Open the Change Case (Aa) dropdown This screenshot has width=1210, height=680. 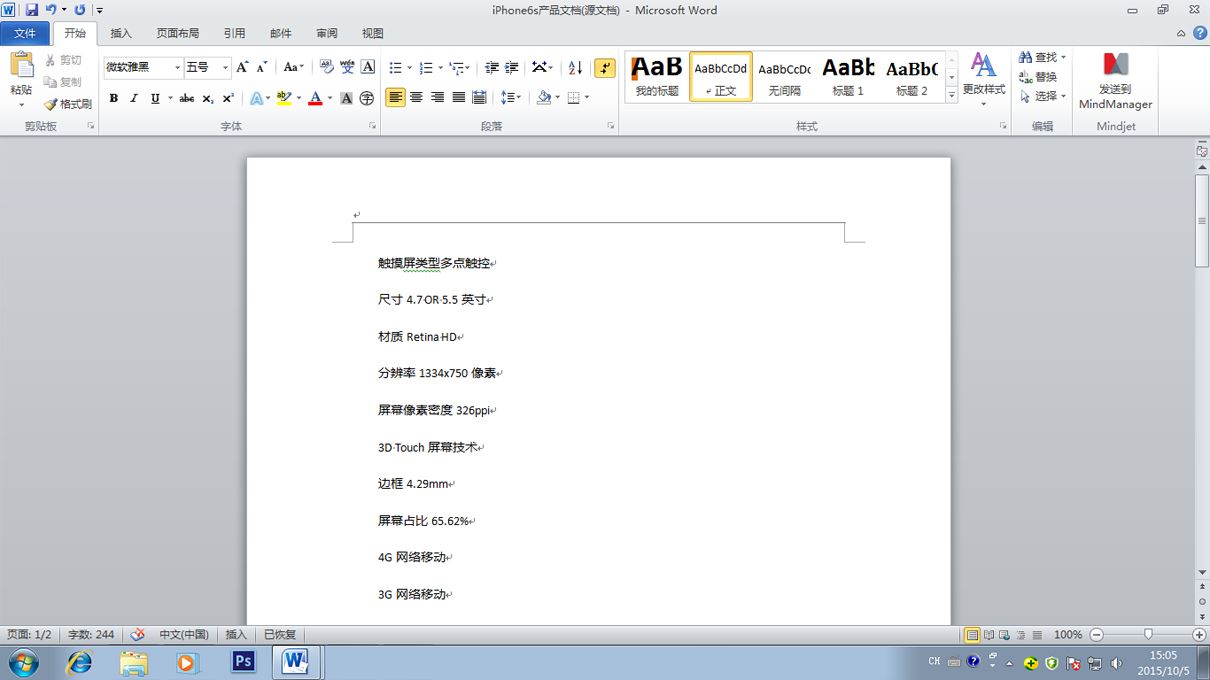[293, 67]
